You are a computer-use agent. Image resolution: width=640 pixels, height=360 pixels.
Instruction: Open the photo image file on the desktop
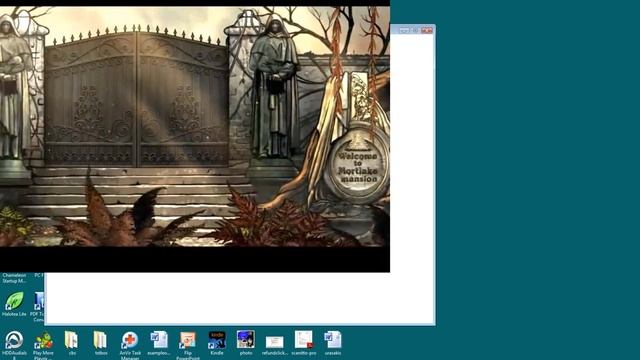(246, 343)
